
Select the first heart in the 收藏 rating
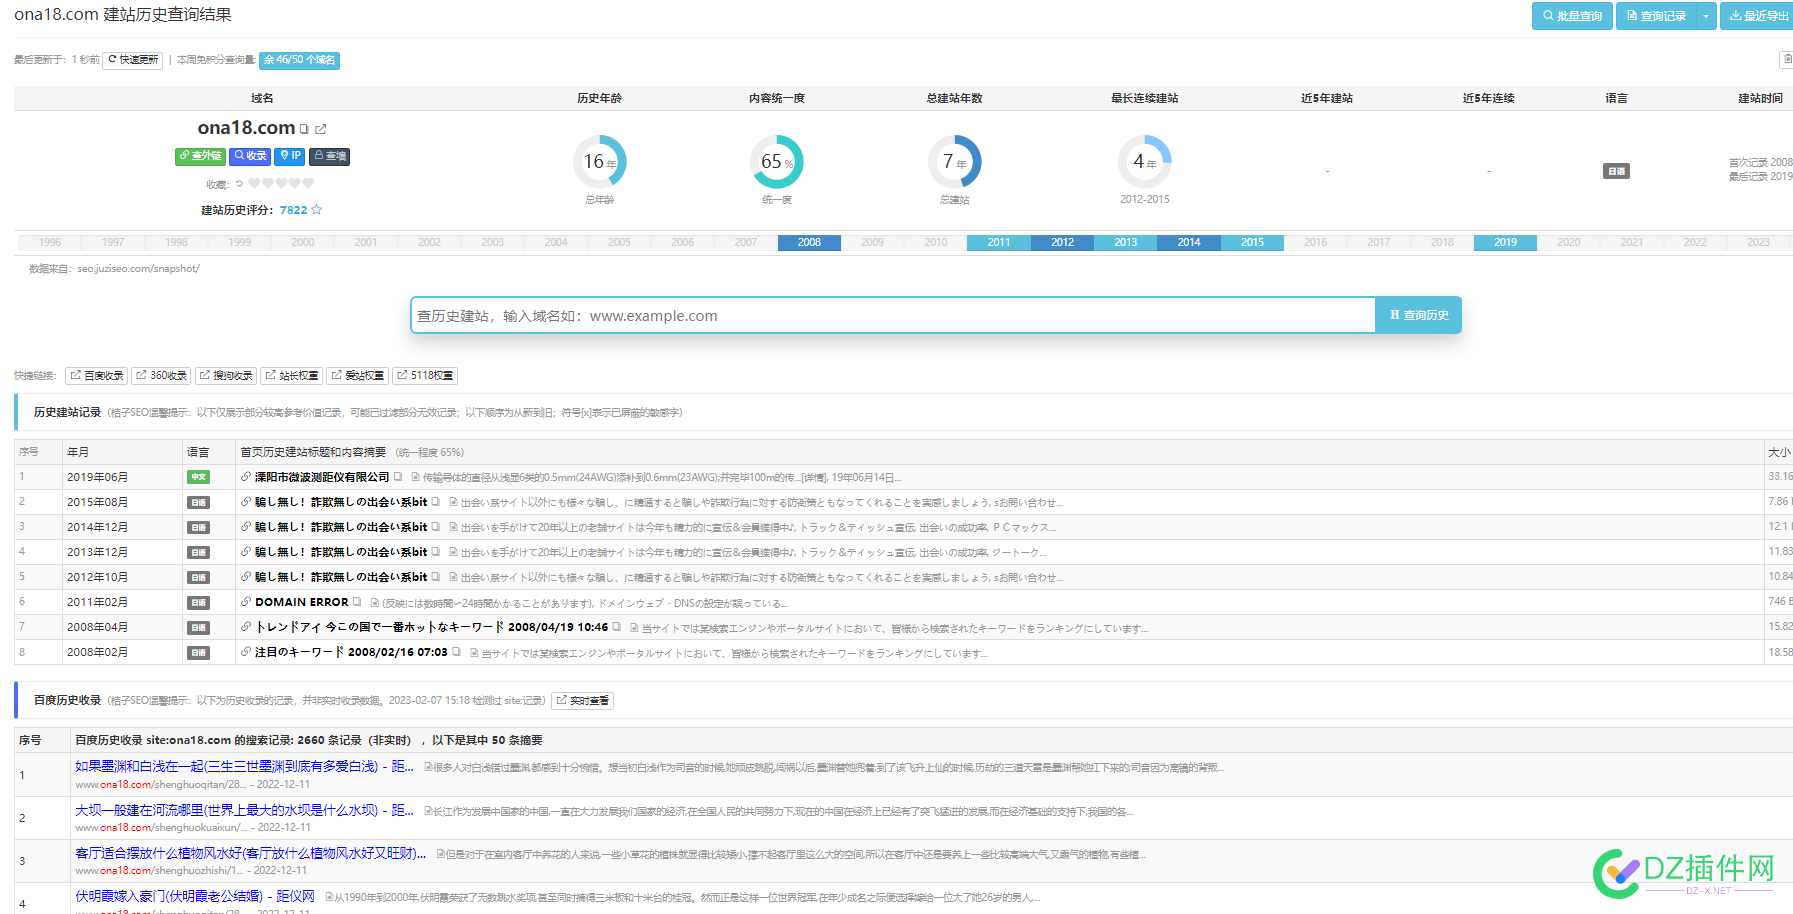254,184
